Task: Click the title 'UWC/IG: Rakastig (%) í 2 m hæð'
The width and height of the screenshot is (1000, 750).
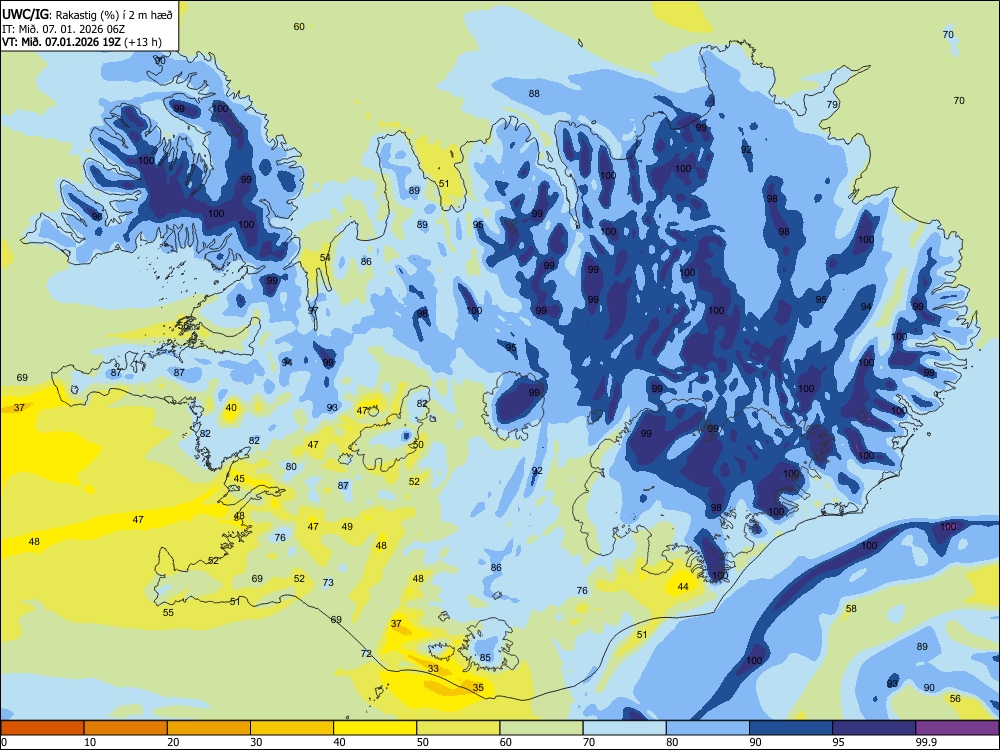Action: tap(87, 15)
